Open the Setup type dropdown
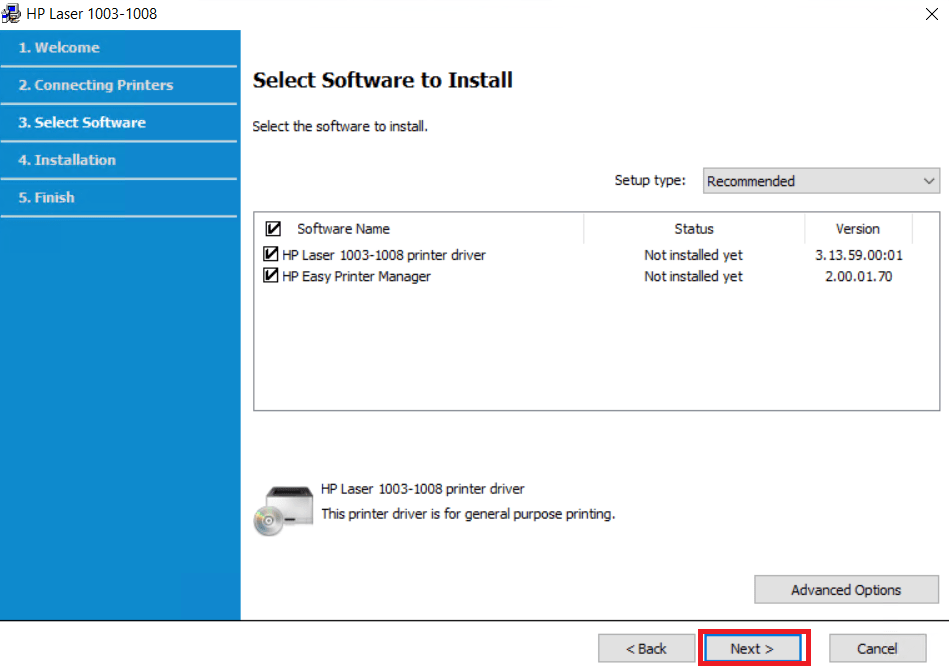The height and width of the screenshot is (666, 949). (x=820, y=181)
